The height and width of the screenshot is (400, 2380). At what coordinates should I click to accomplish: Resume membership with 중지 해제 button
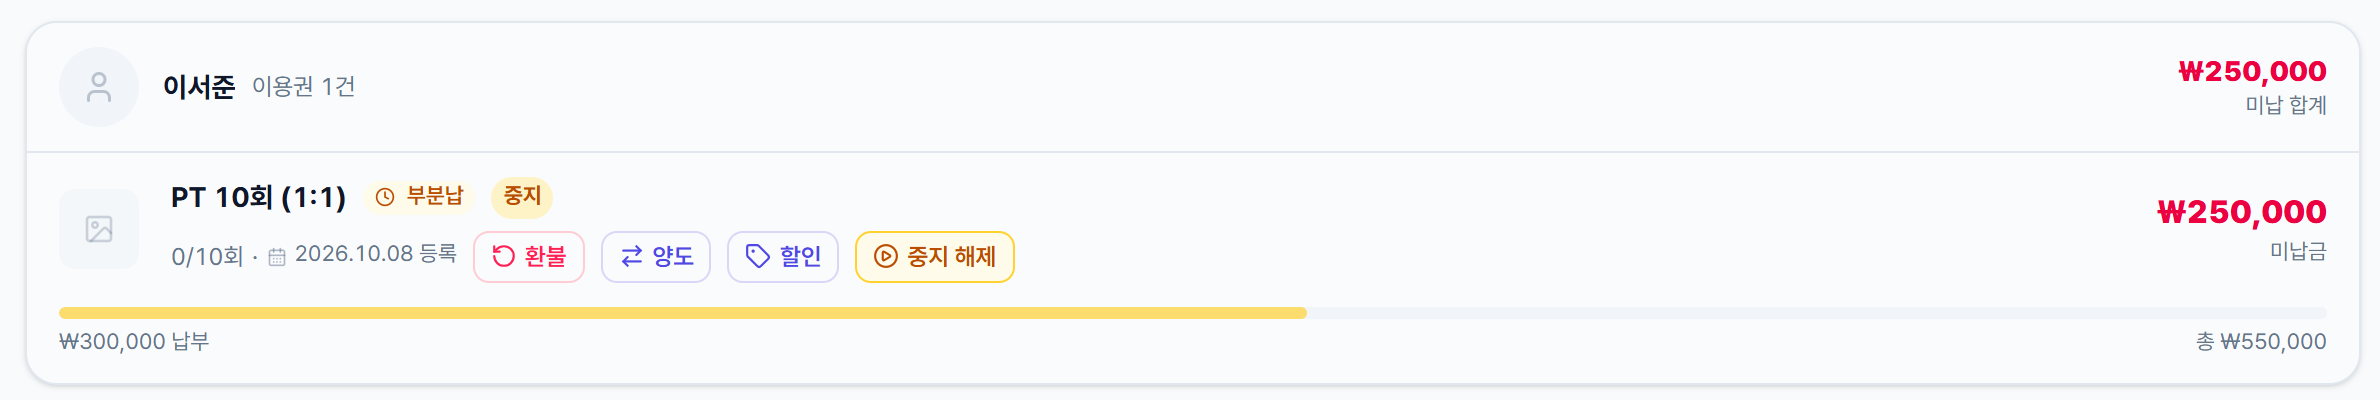[x=935, y=257]
